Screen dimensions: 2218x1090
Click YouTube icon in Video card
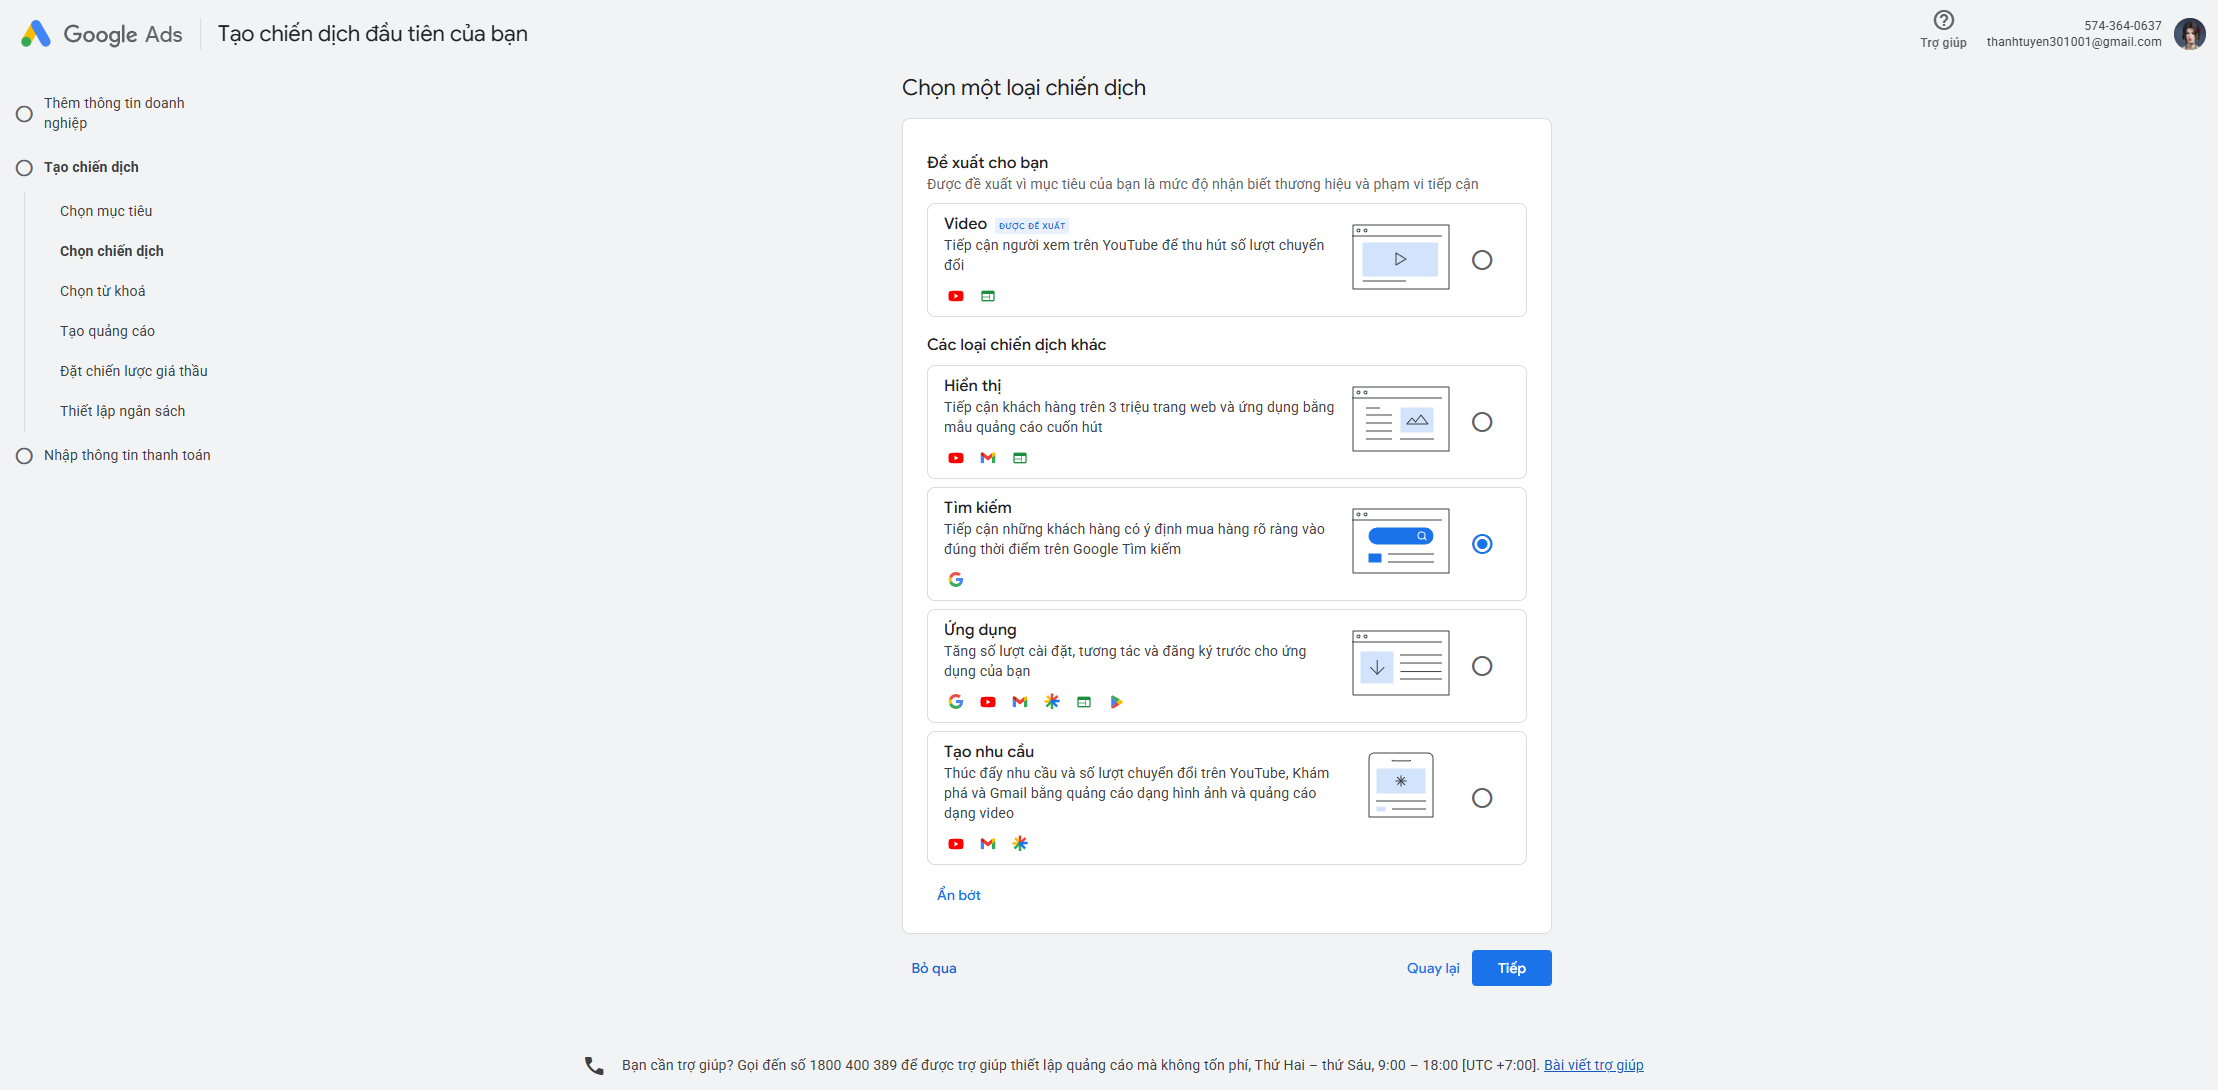click(956, 296)
